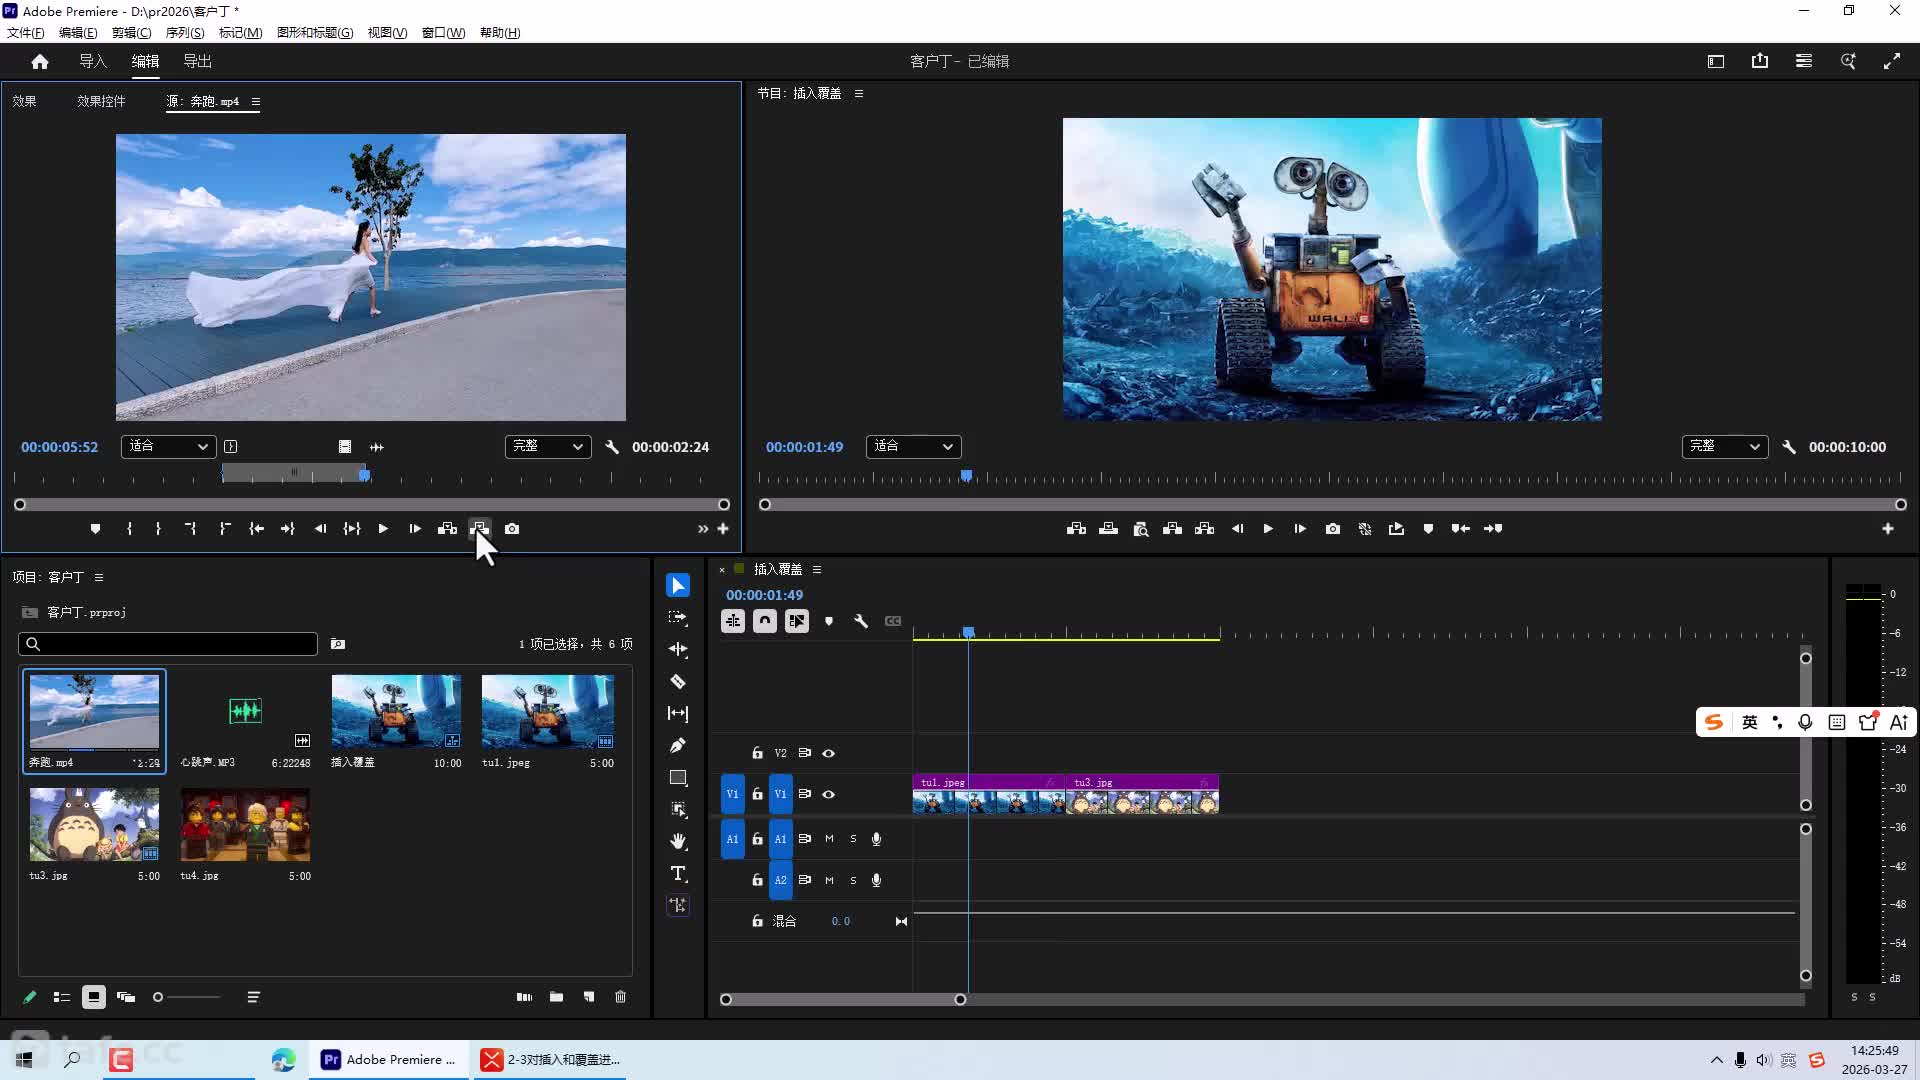The image size is (1920, 1080).
Task: Select the Slip tool
Action: (x=678, y=713)
